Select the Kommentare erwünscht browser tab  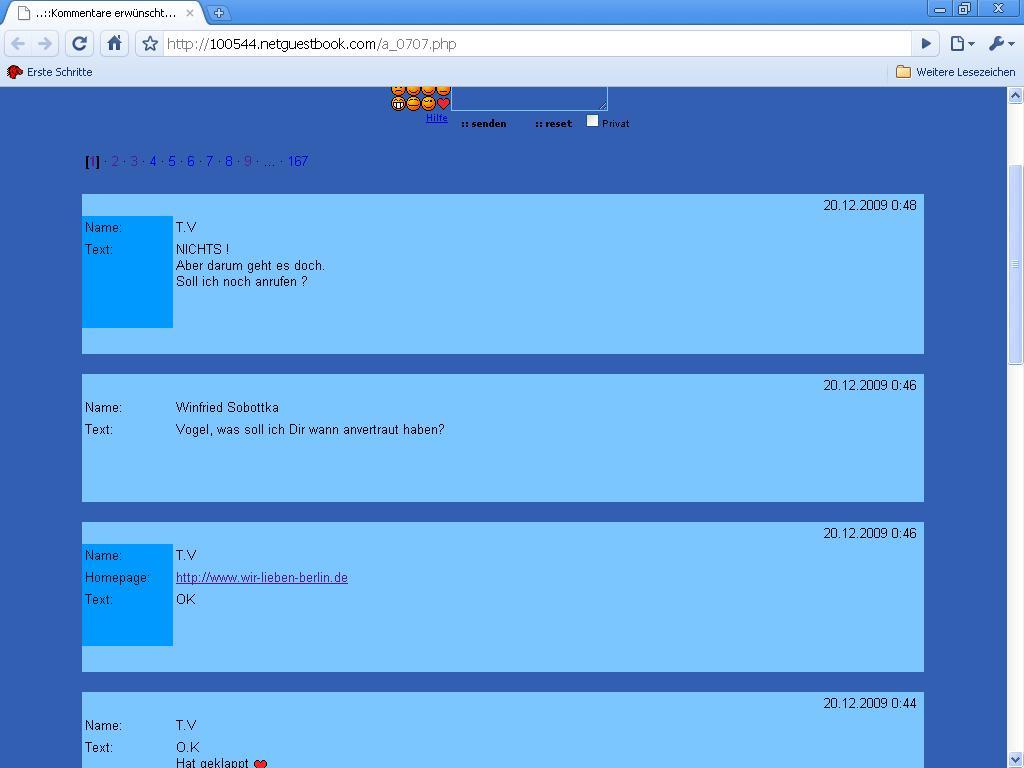[105, 13]
